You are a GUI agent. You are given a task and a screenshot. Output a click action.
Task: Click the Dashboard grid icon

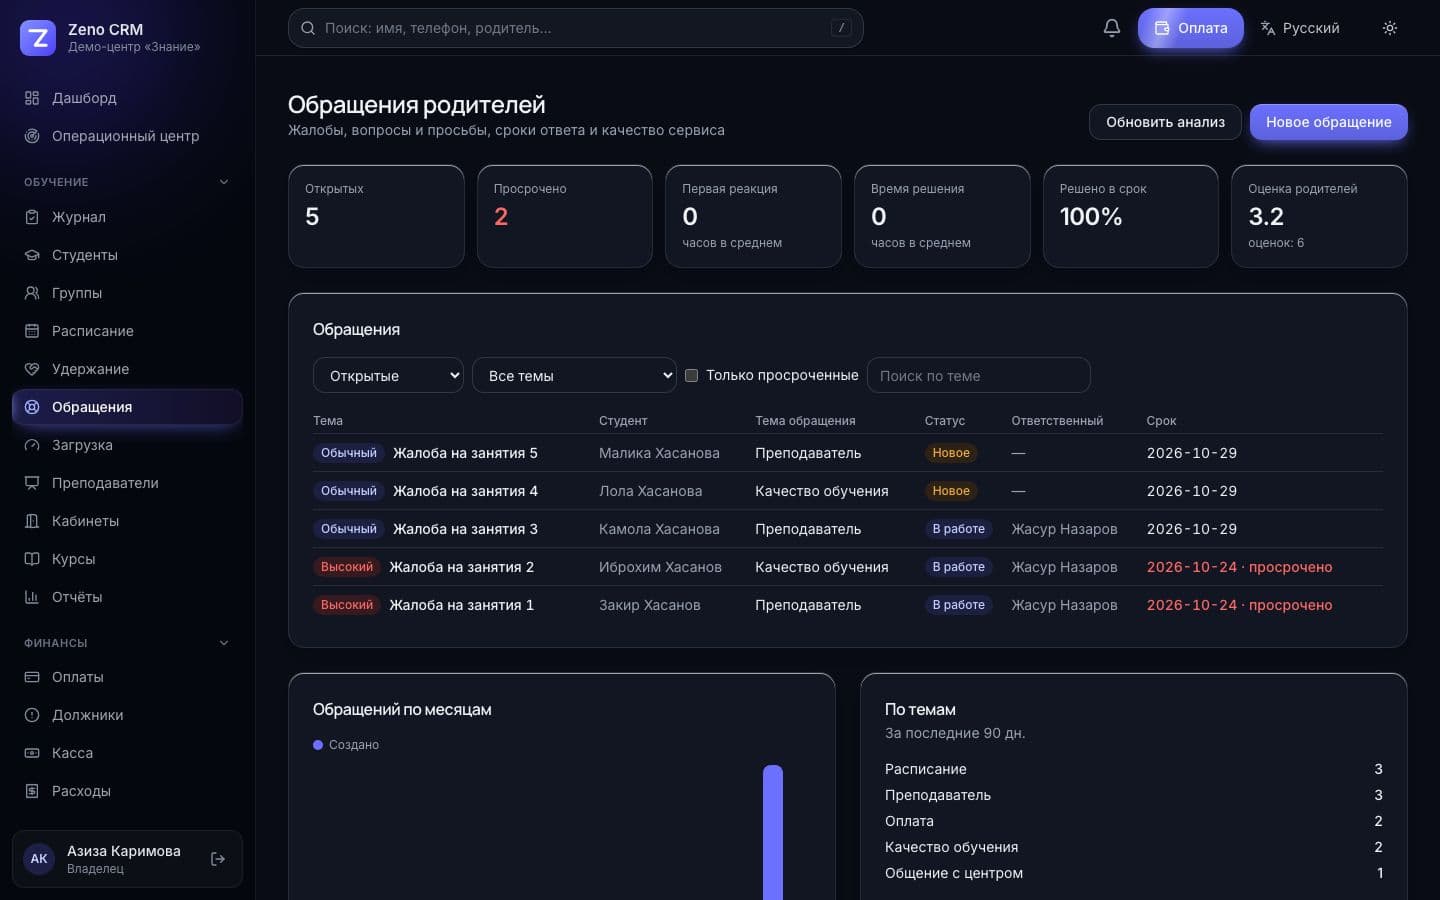click(32, 98)
